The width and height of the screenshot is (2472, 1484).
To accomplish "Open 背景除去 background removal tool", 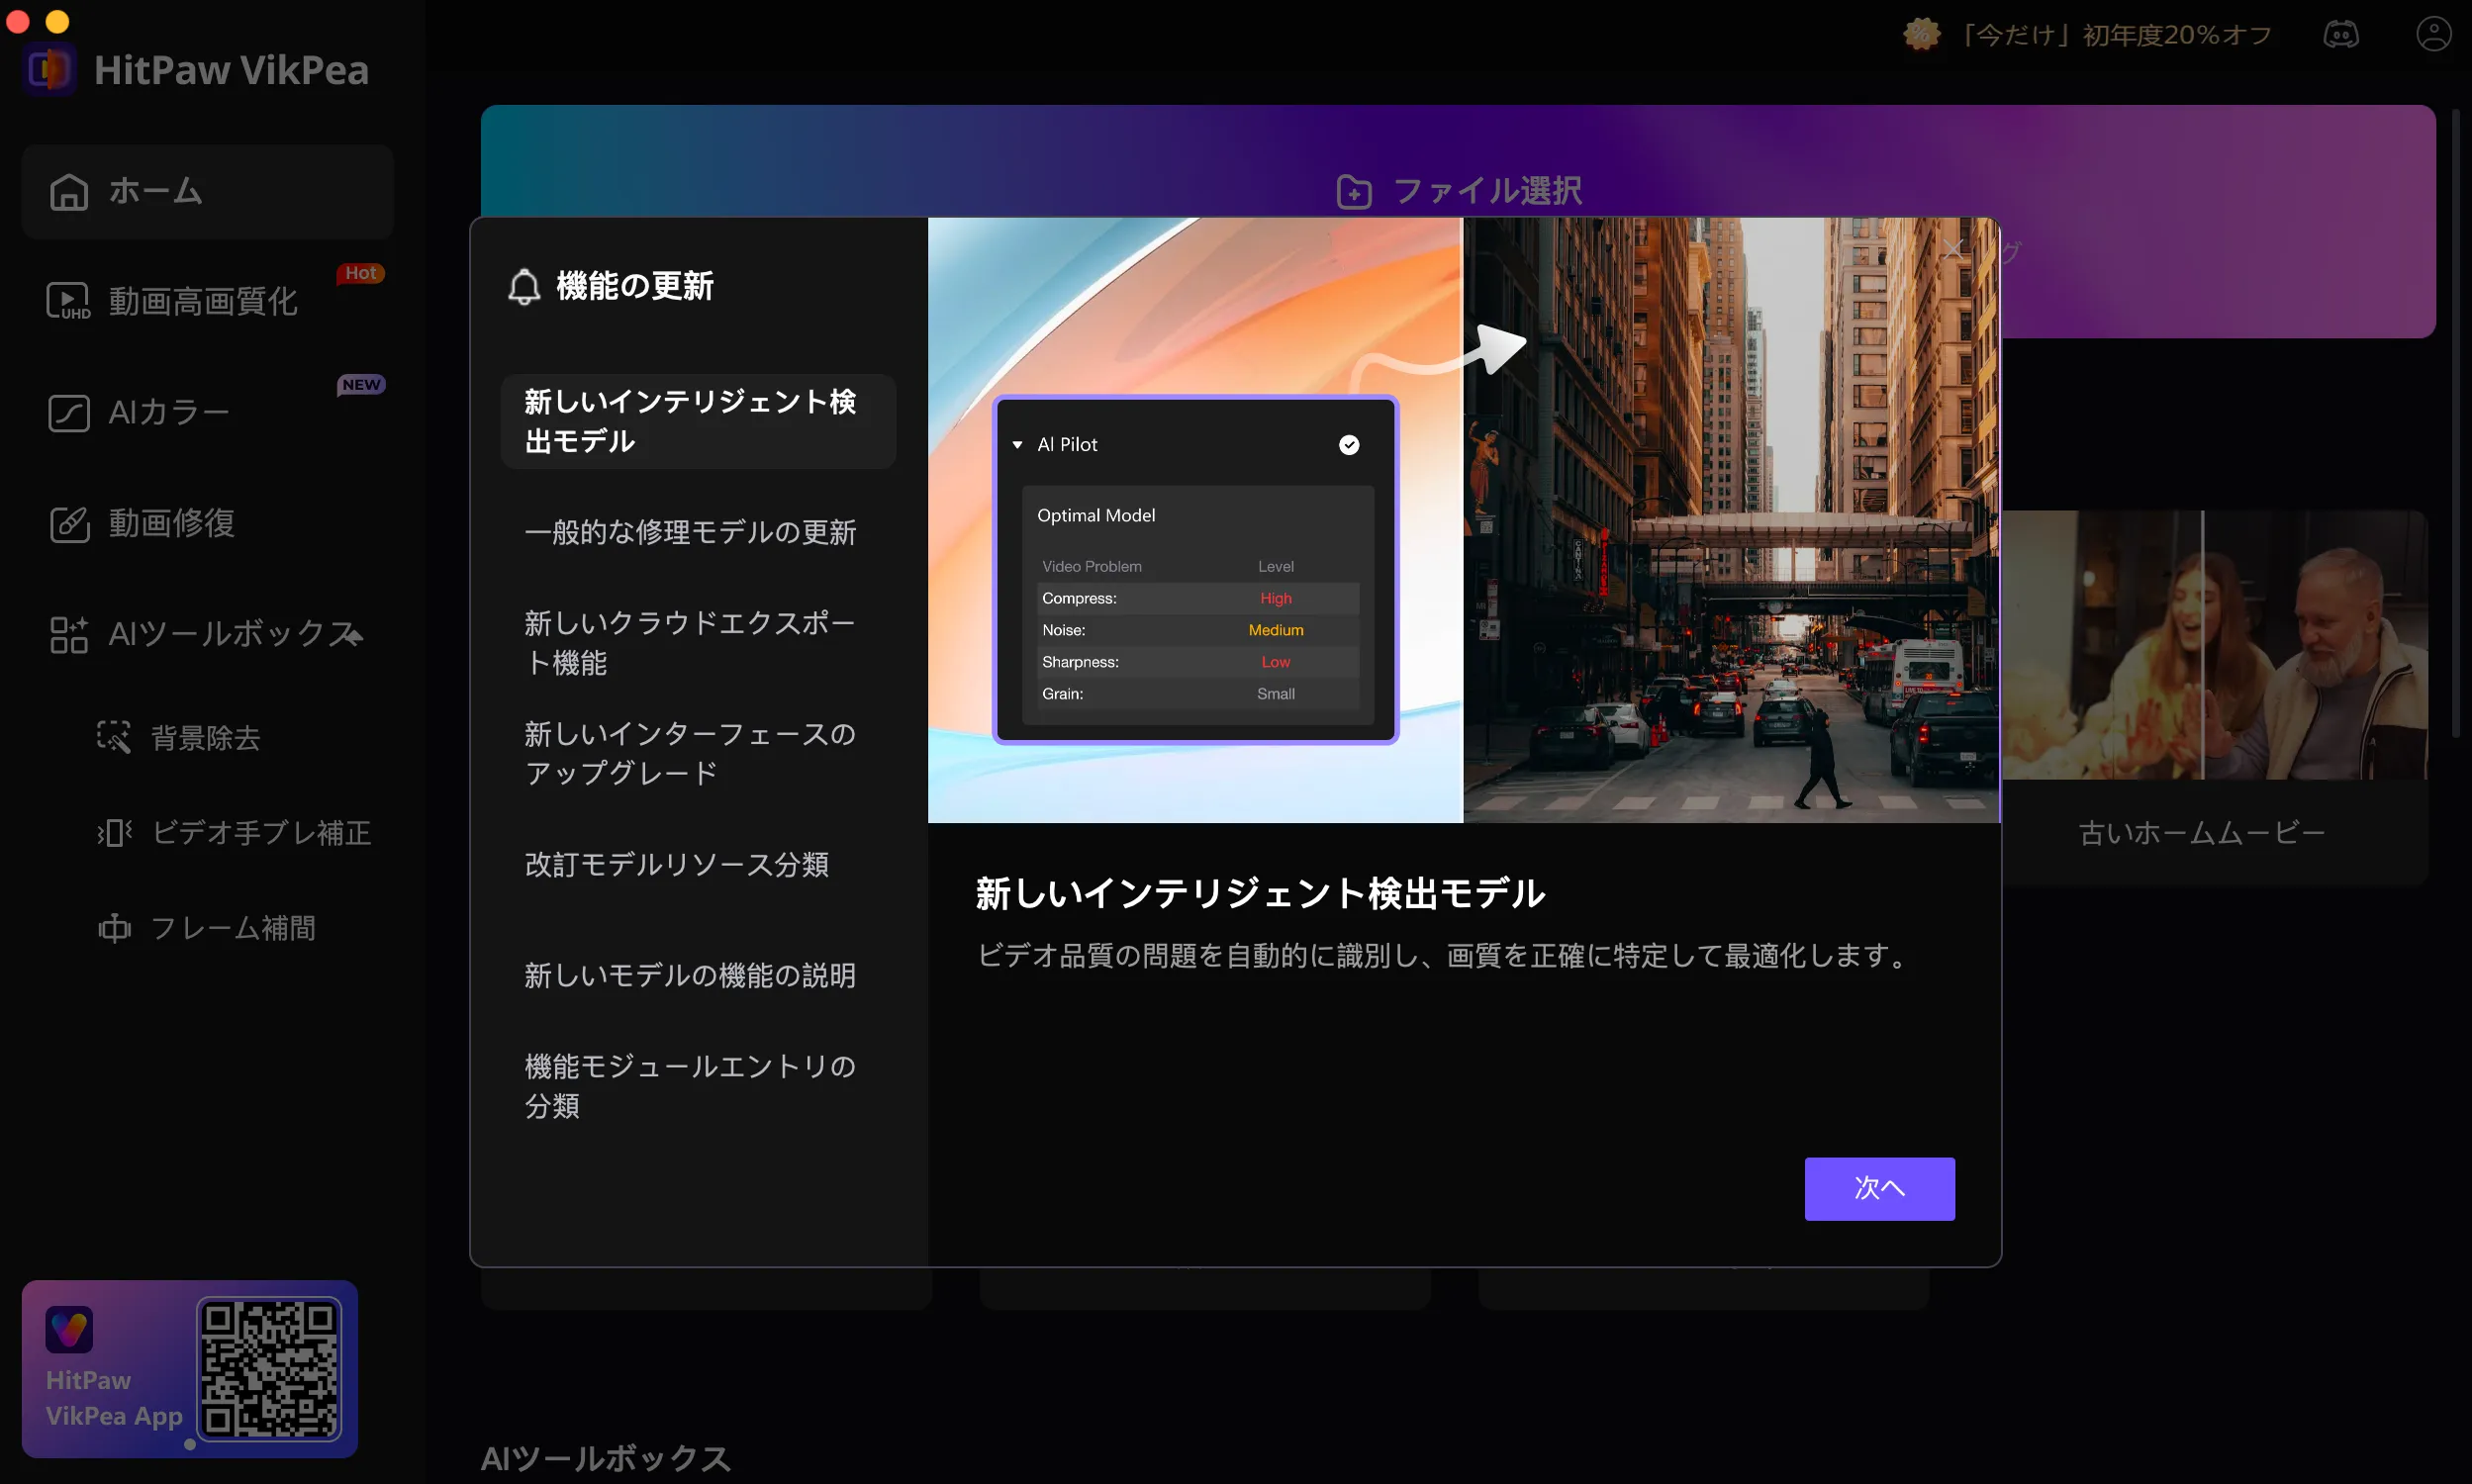I will pyautogui.click(x=205, y=738).
